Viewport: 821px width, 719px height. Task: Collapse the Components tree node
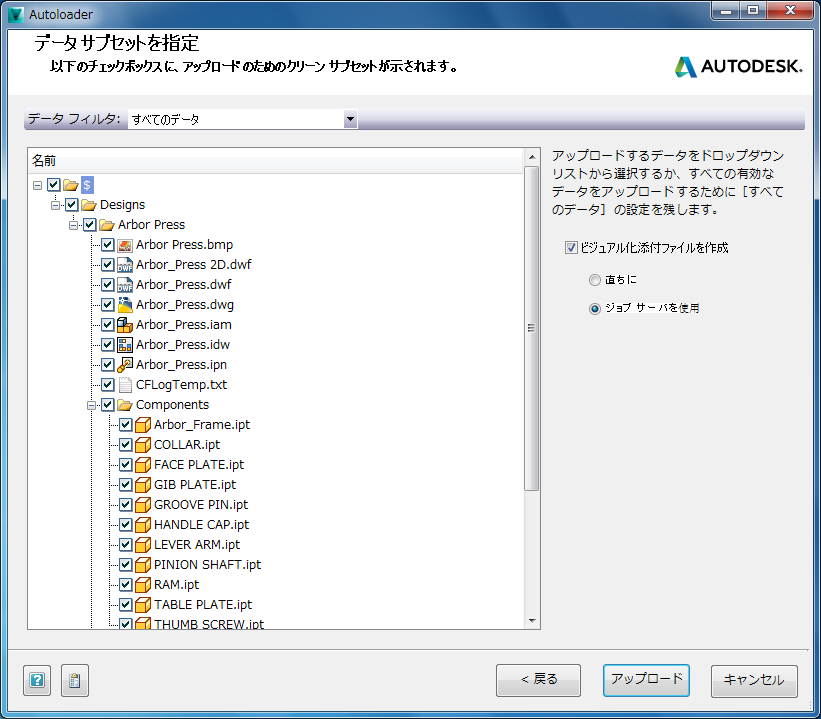tap(92, 405)
